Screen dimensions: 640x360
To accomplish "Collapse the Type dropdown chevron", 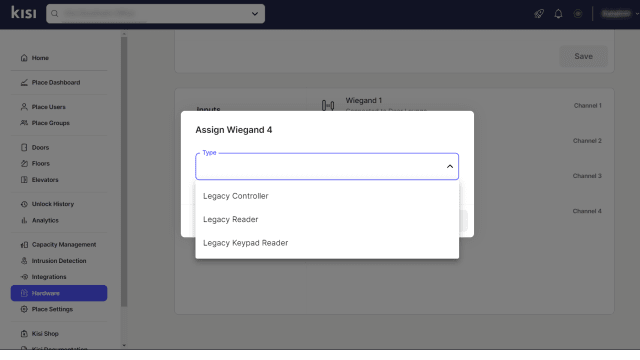I will coord(450,167).
